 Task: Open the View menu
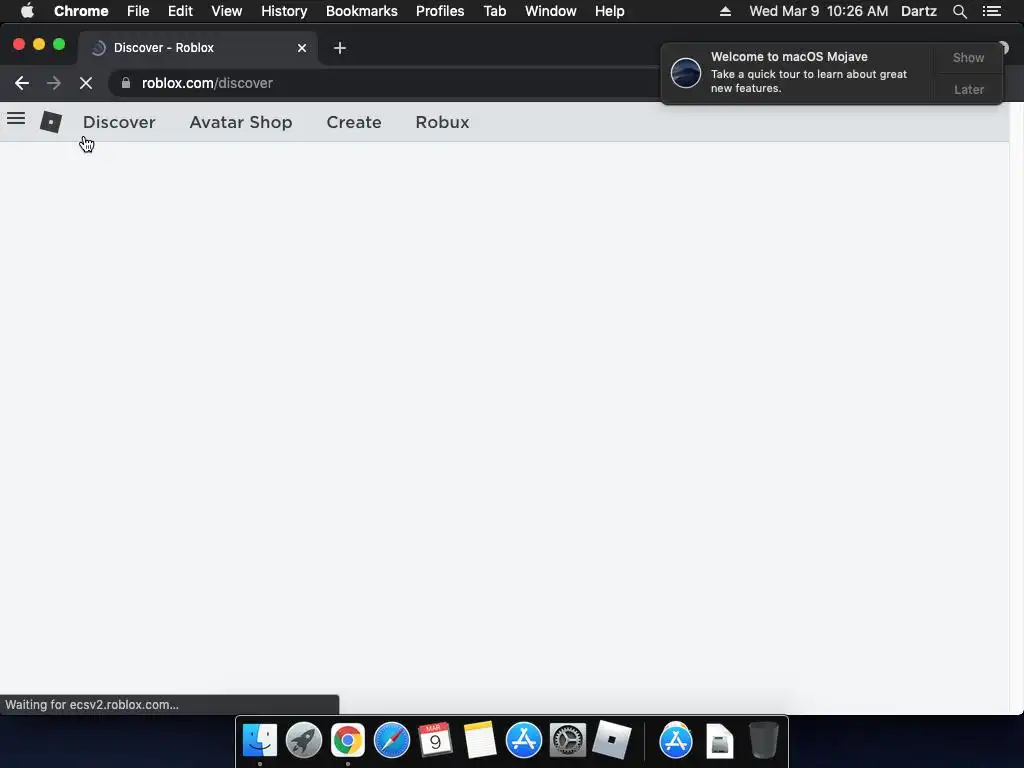(x=226, y=11)
